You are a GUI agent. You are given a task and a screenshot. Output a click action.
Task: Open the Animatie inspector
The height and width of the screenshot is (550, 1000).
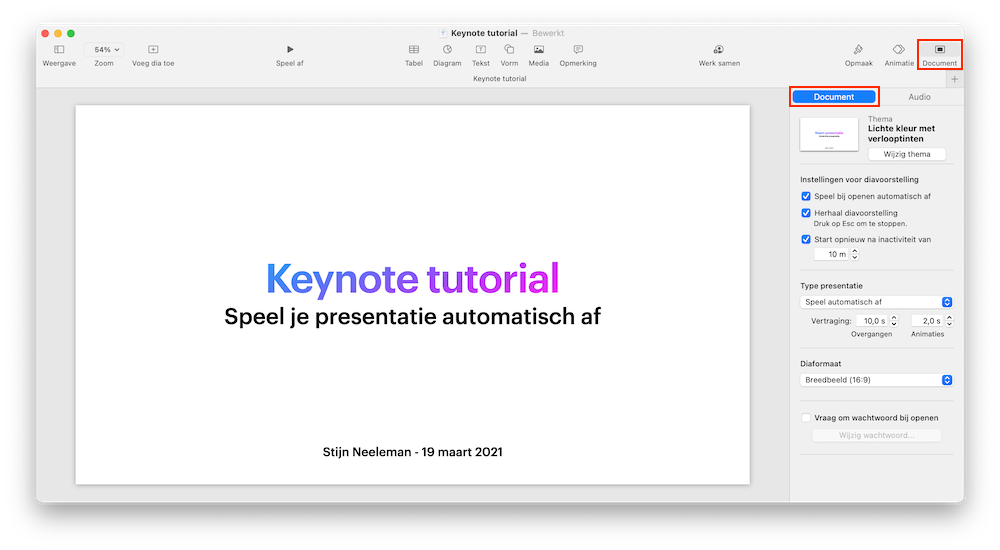coord(899,50)
